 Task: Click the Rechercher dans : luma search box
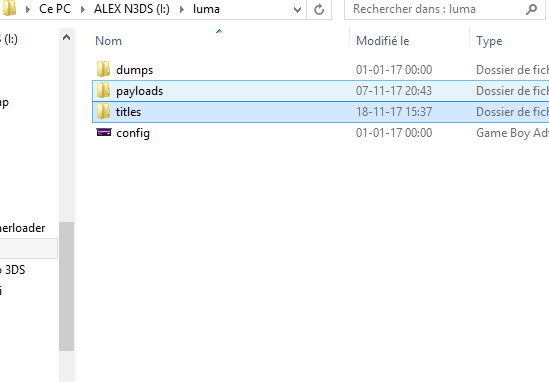[438, 9]
